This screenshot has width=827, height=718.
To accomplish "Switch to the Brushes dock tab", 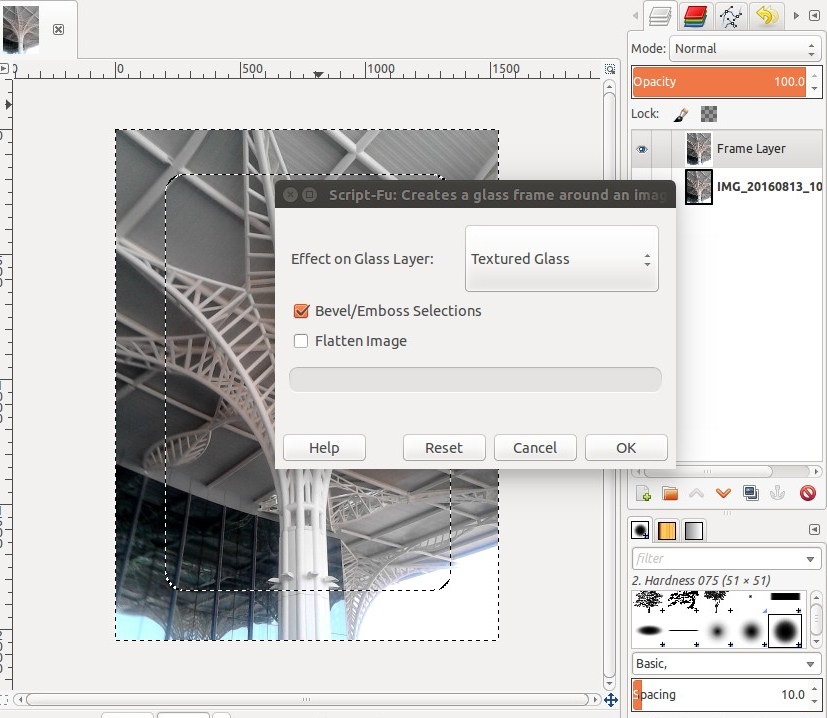I will coord(640,530).
